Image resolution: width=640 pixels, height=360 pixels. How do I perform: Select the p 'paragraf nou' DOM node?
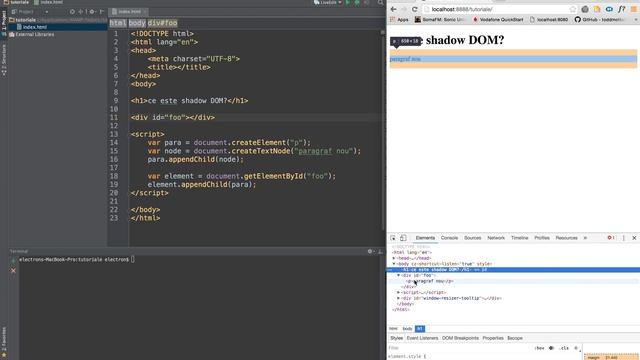tap(430, 281)
